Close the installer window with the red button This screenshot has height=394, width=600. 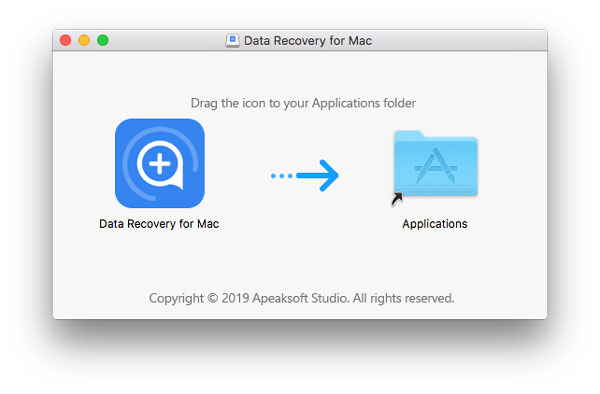65,40
